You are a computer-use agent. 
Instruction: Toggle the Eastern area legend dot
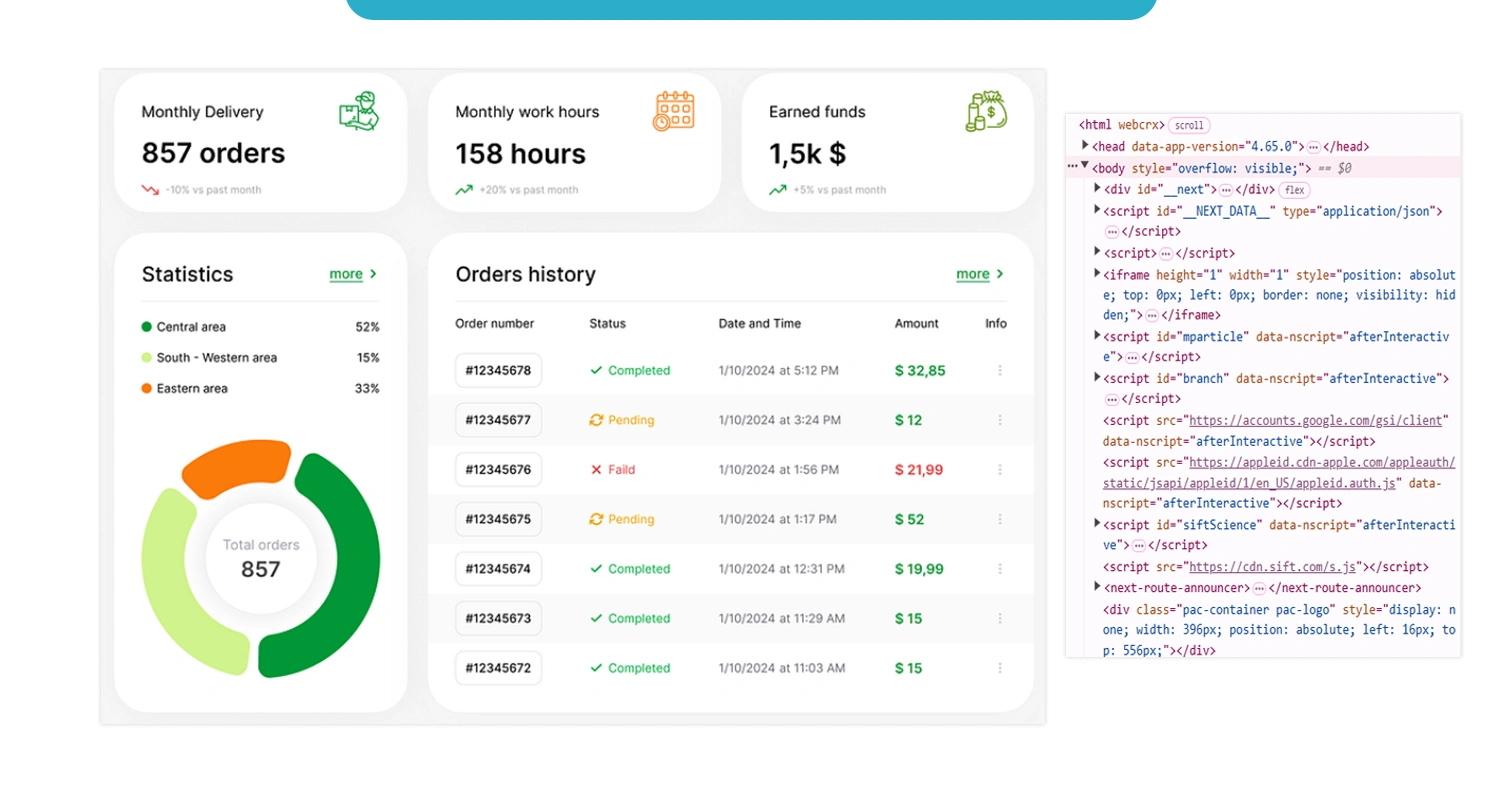148,388
